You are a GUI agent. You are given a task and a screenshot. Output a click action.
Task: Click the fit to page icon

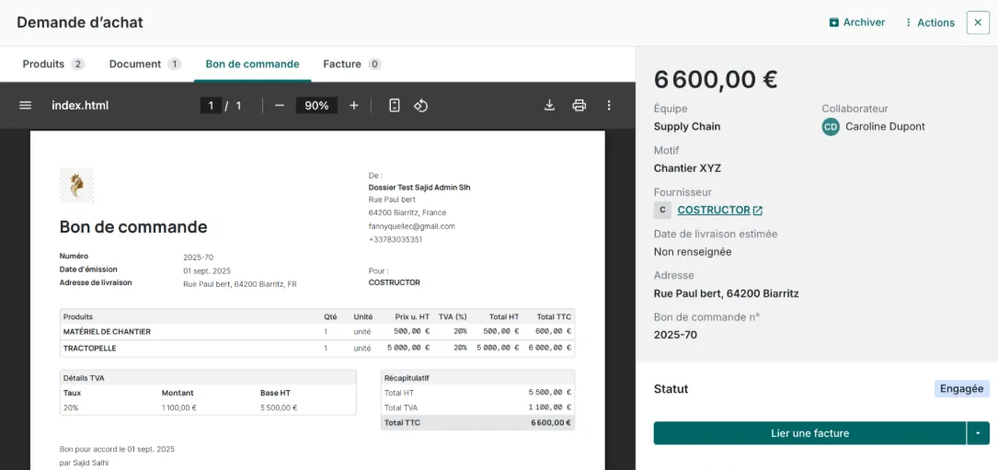click(x=395, y=105)
